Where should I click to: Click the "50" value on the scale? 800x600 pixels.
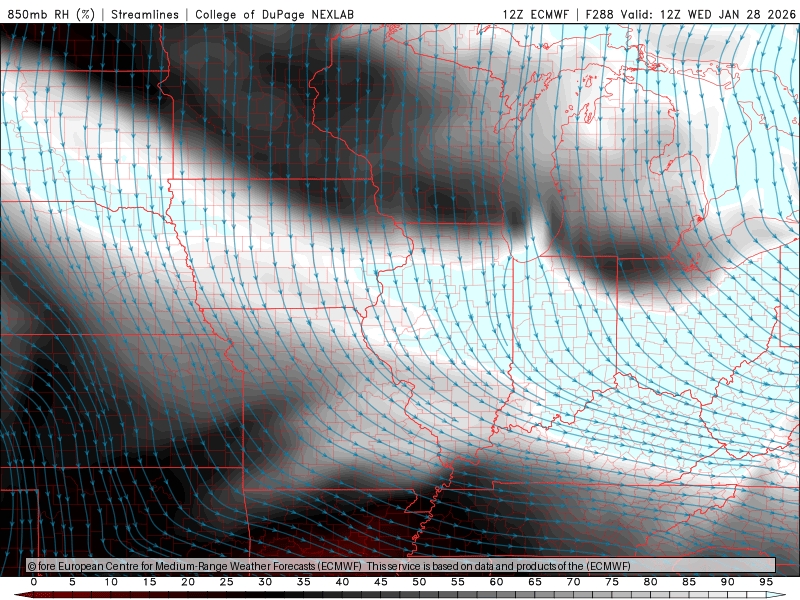419,582
